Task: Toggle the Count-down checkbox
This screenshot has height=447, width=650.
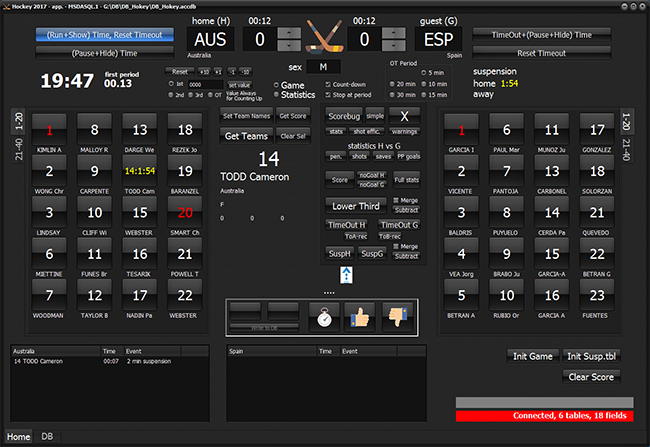Action: [328, 85]
